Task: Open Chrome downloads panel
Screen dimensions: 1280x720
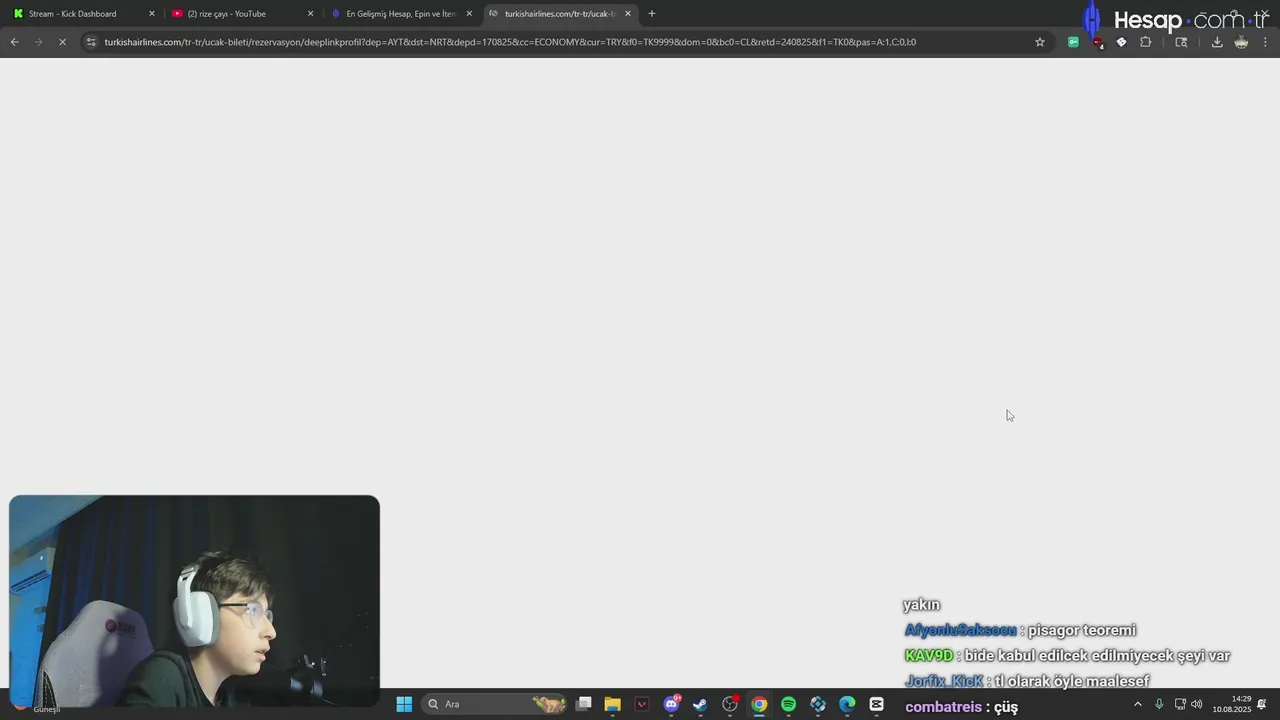Action: click(1217, 42)
